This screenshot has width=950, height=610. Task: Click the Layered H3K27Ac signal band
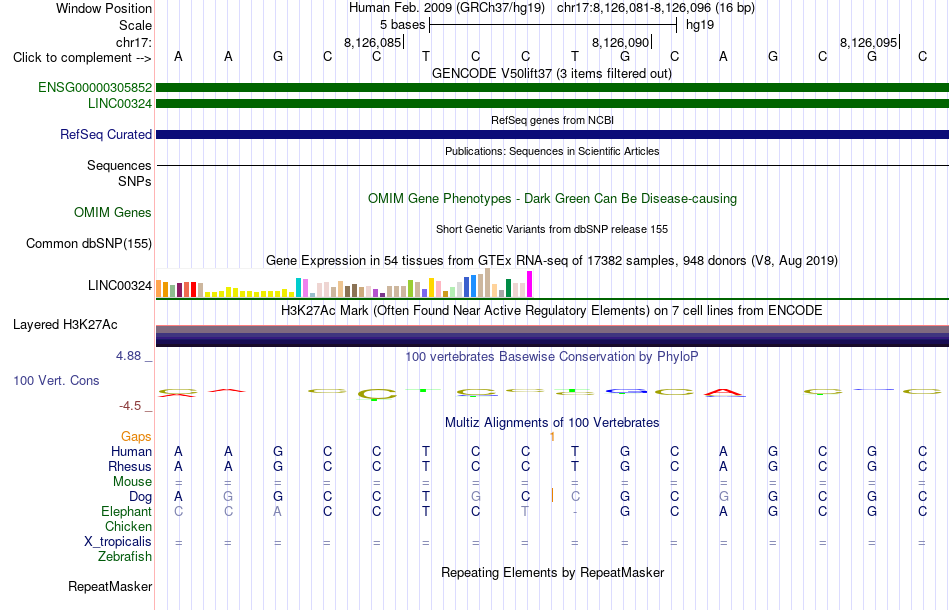coord(552,336)
